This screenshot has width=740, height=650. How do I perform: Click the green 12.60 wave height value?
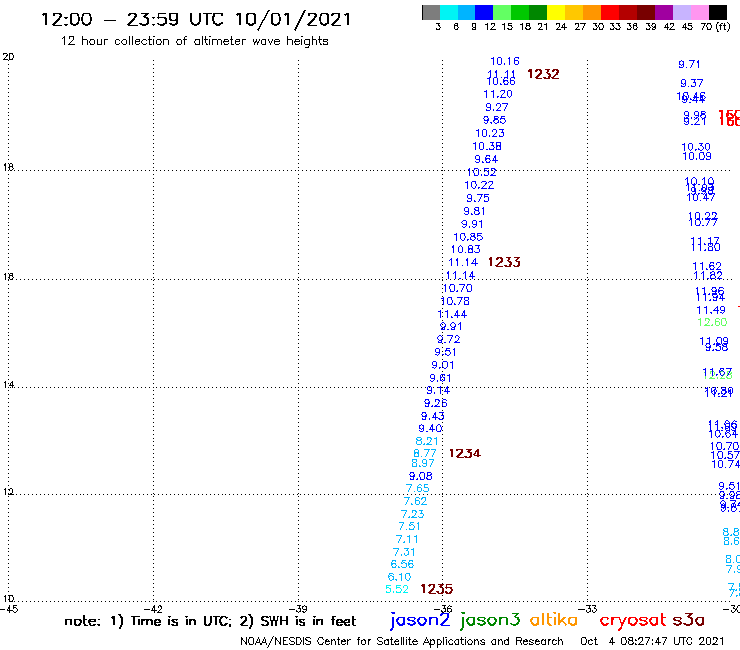712,322
